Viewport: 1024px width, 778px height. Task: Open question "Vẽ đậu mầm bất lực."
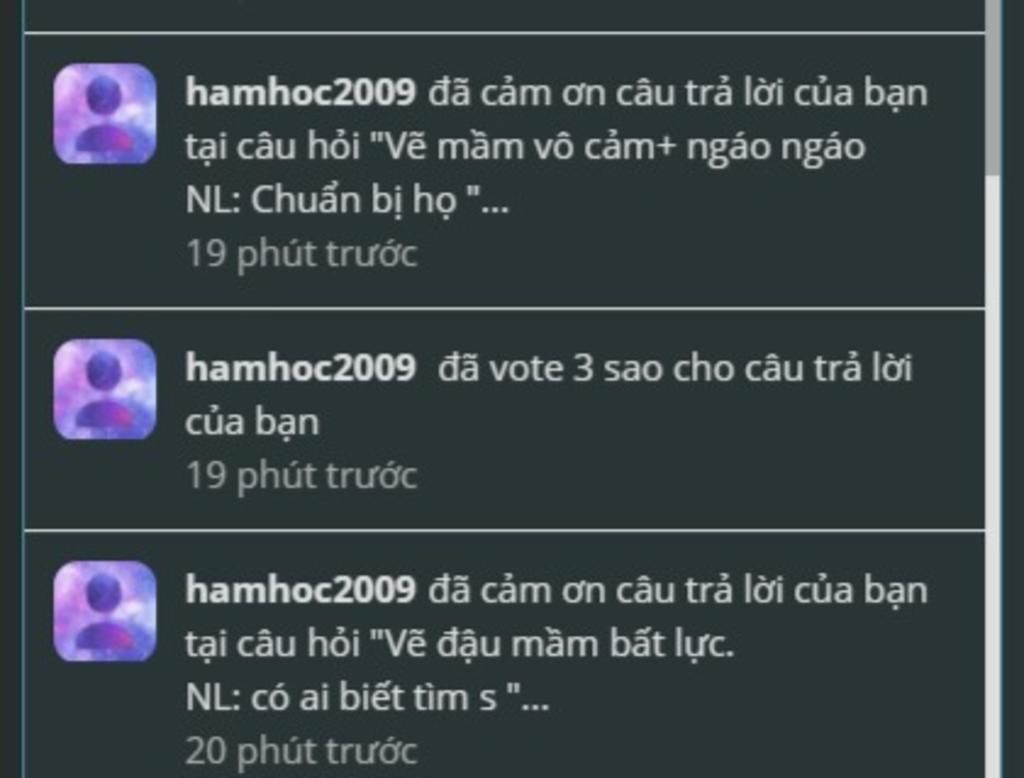[553, 644]
